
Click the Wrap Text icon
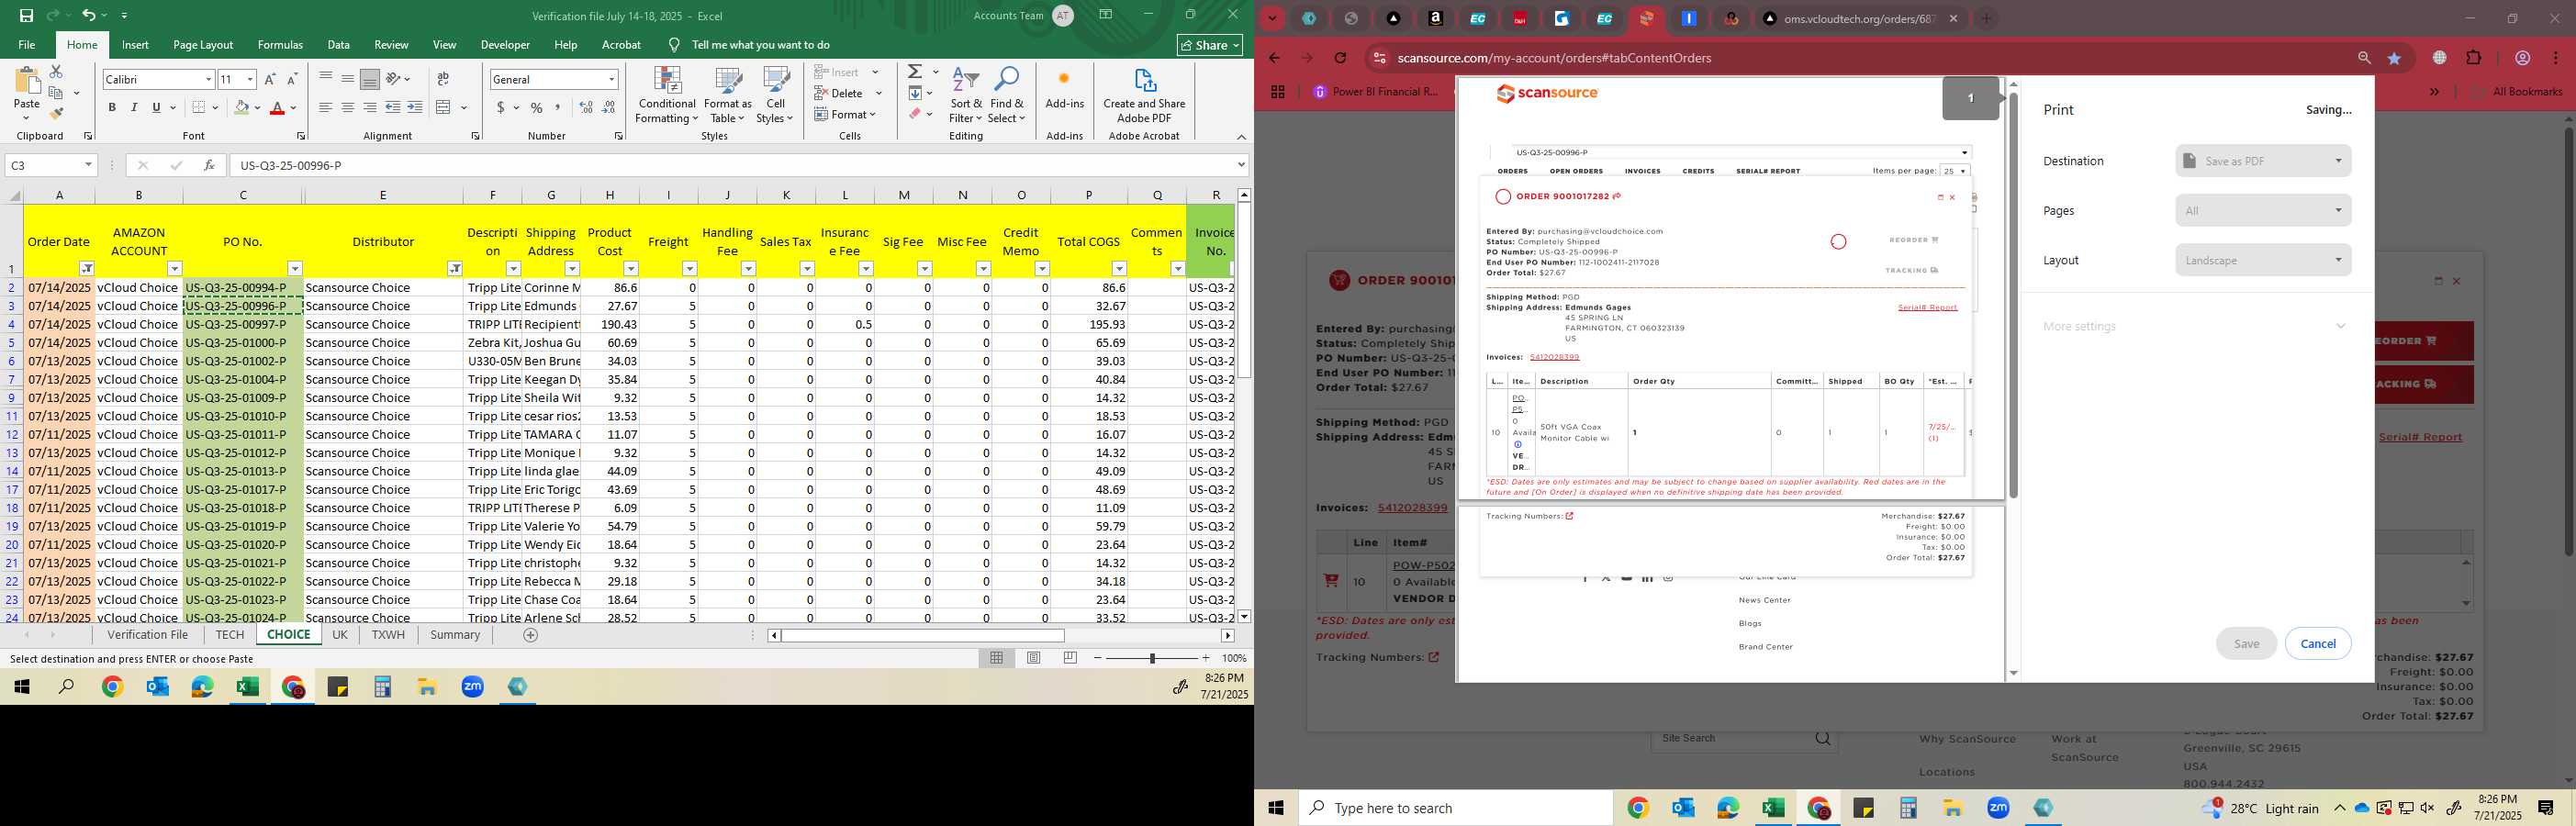point(443,79)
